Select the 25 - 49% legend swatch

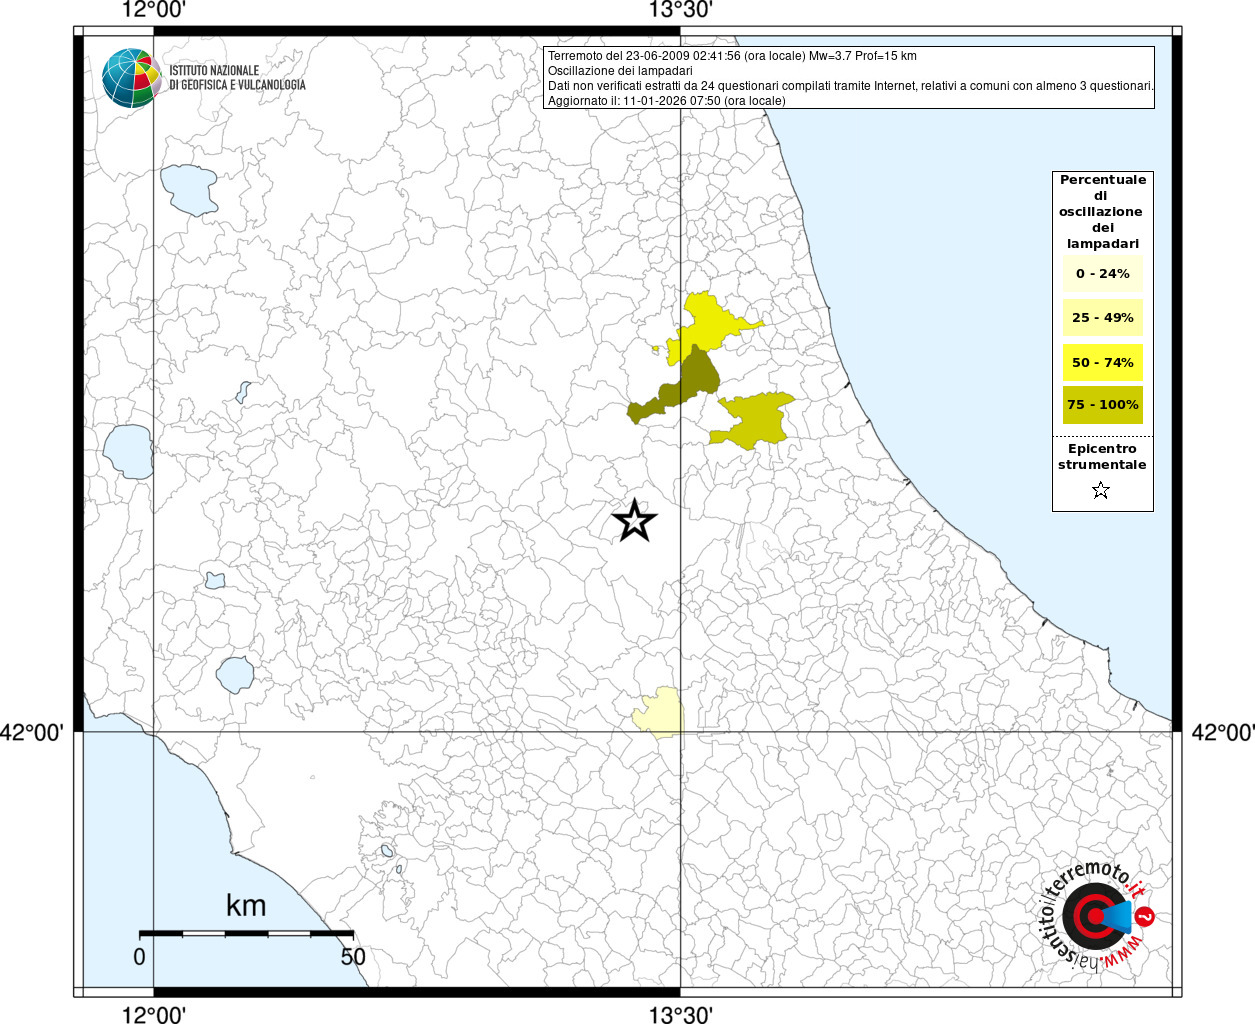[x=1102, y=318]
